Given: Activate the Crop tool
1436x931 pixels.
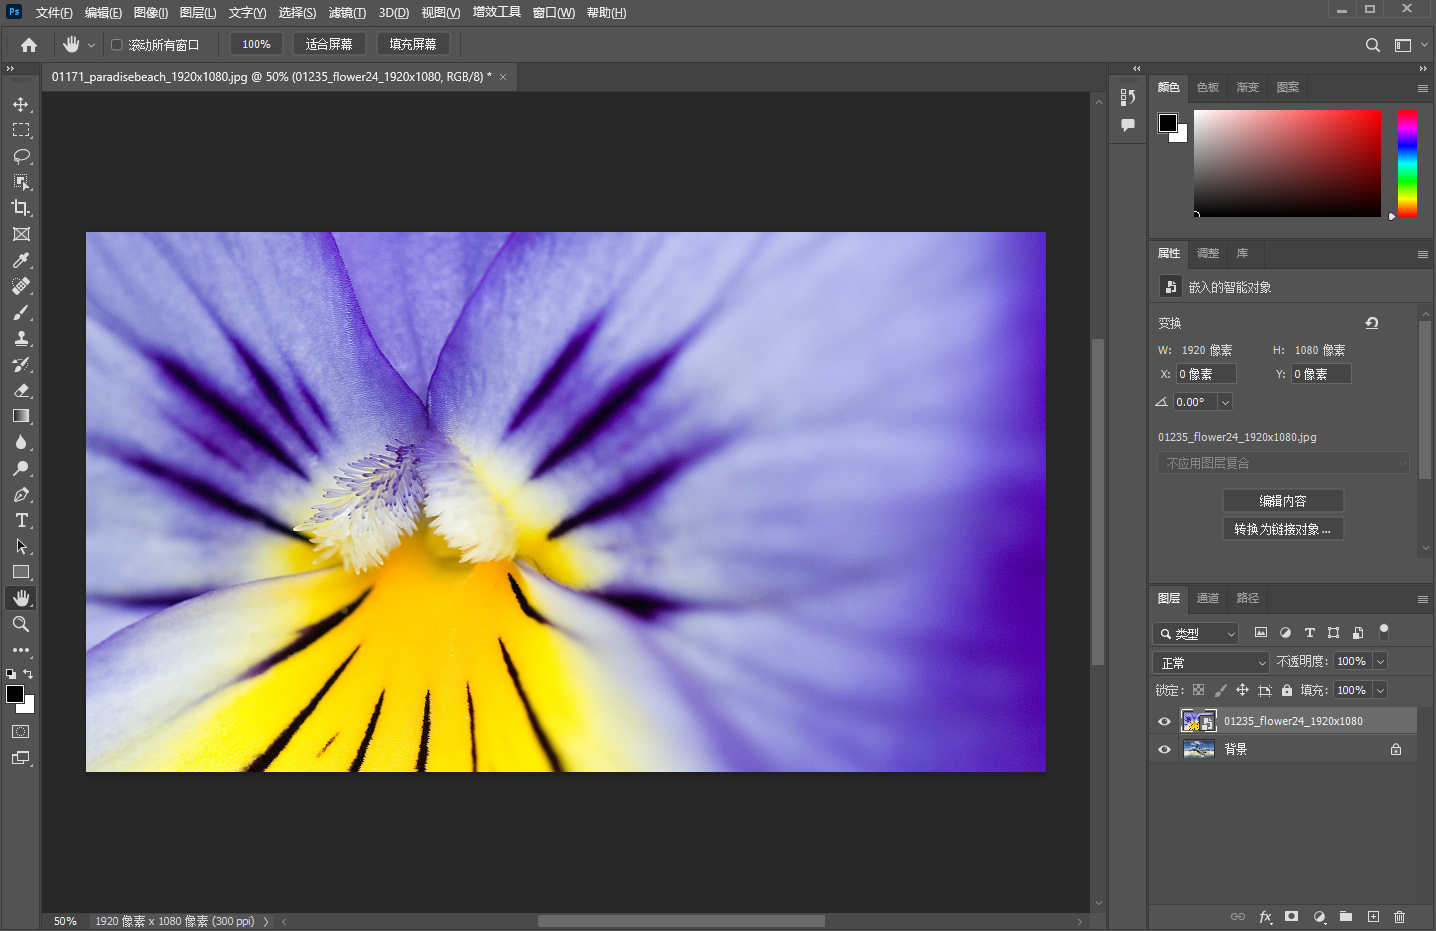Looking at the screenshot, I should point(21,208).
